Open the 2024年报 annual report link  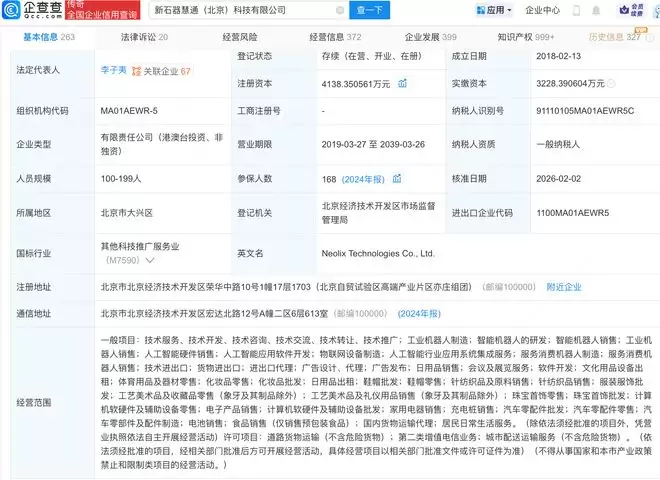(x=364, y=179)
